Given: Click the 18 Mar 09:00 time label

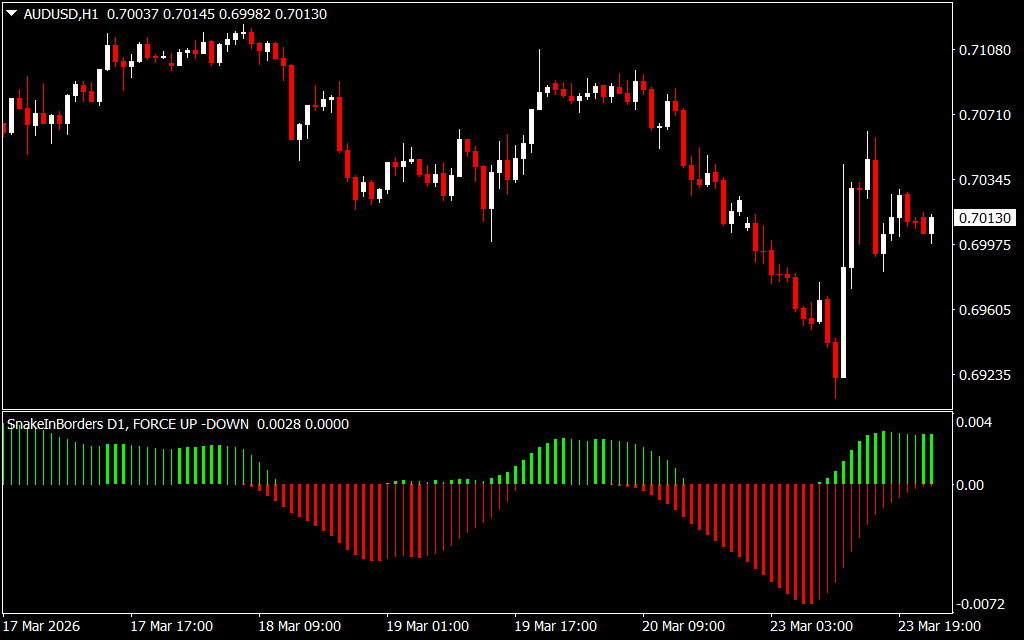Looking at the screenshot, I should coord(300,626).
